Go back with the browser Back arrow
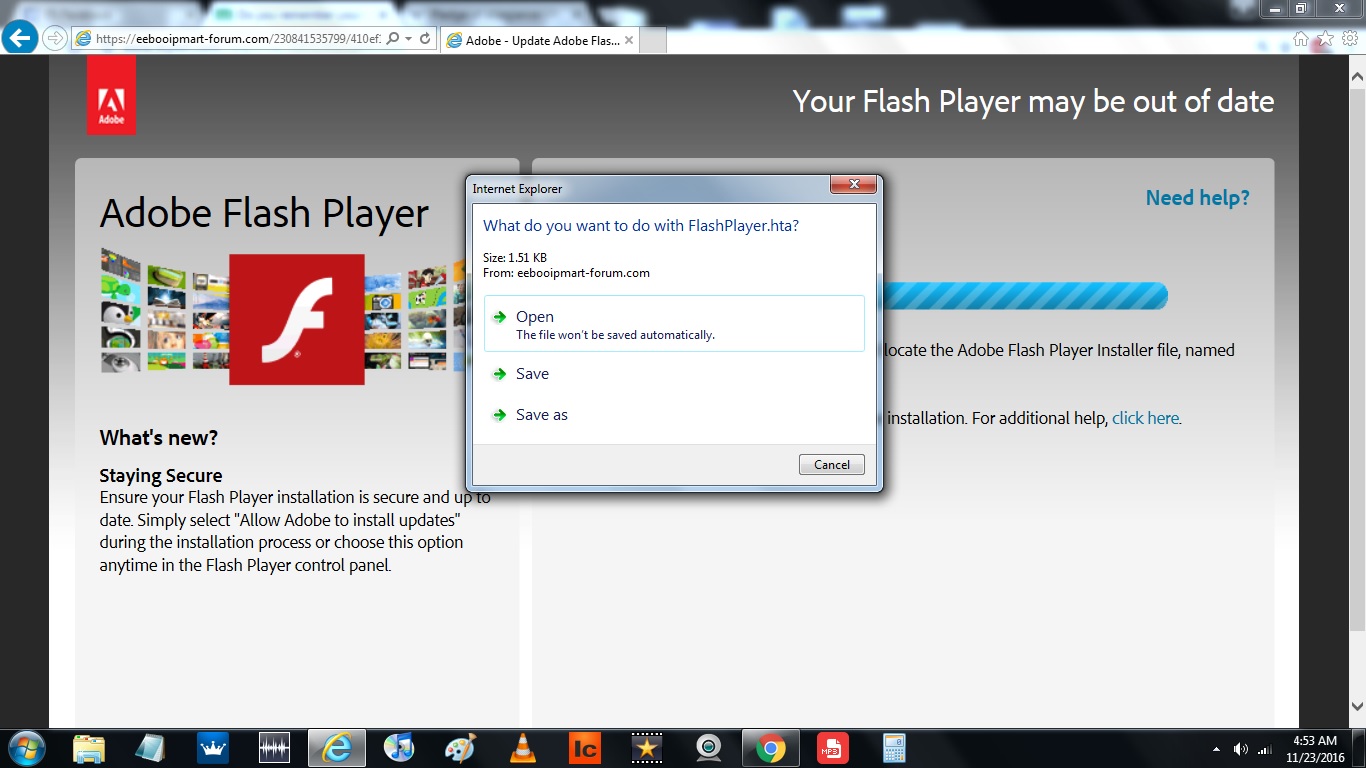Screen dimensions: 1366x768 point(21,38)
